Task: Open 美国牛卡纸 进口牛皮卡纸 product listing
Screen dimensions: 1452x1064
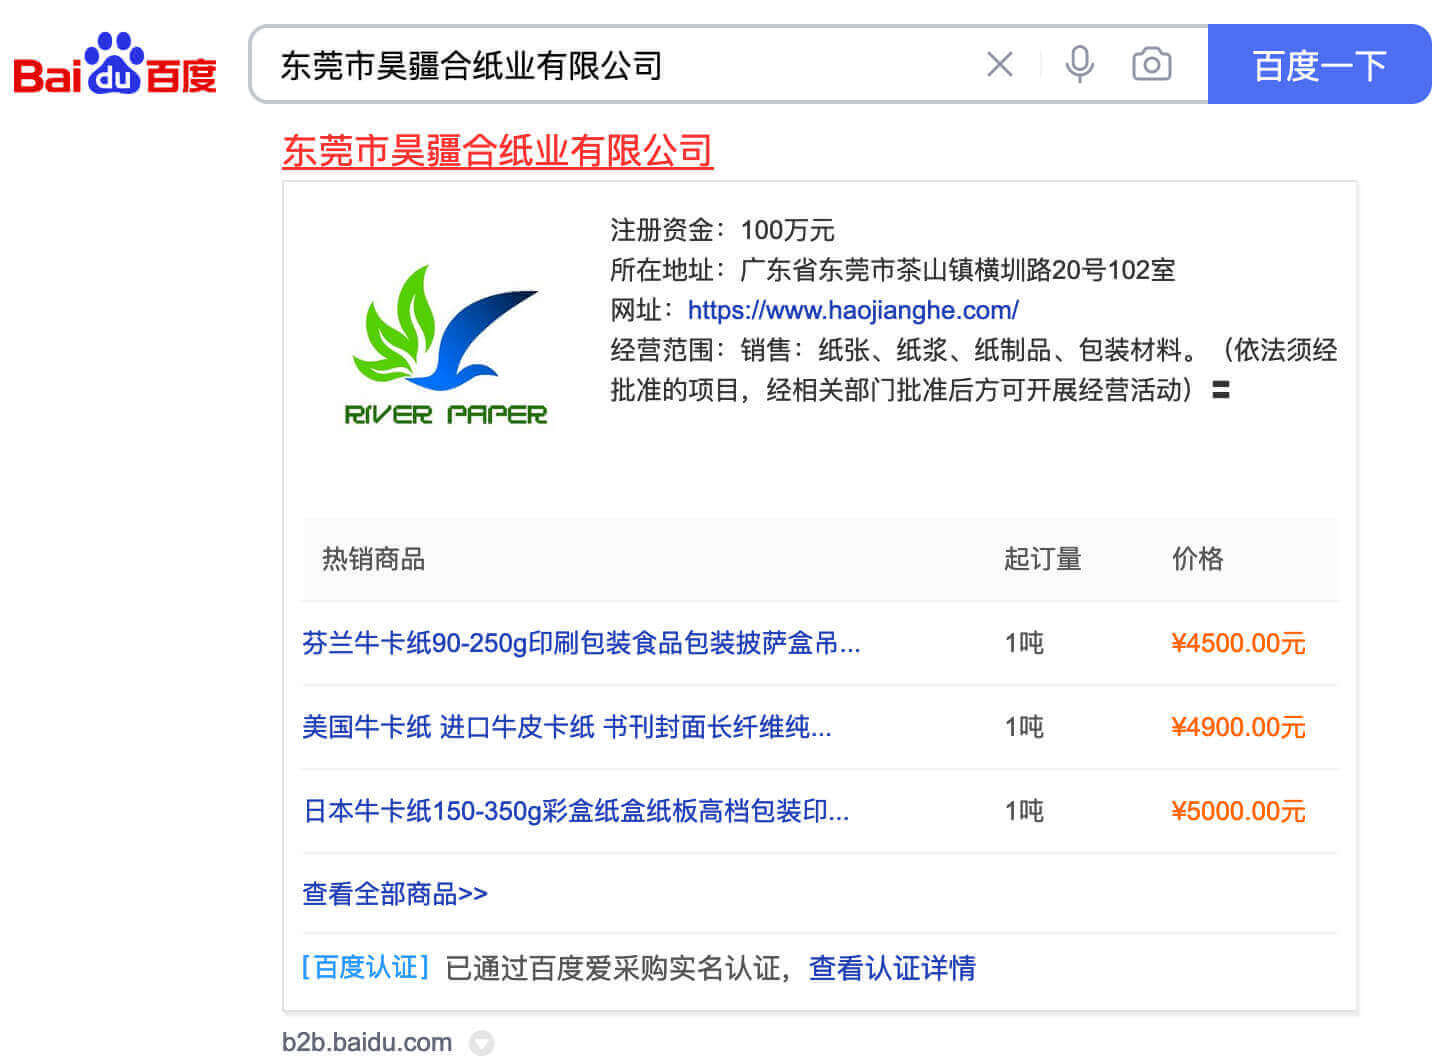Action: coord(566,727)
